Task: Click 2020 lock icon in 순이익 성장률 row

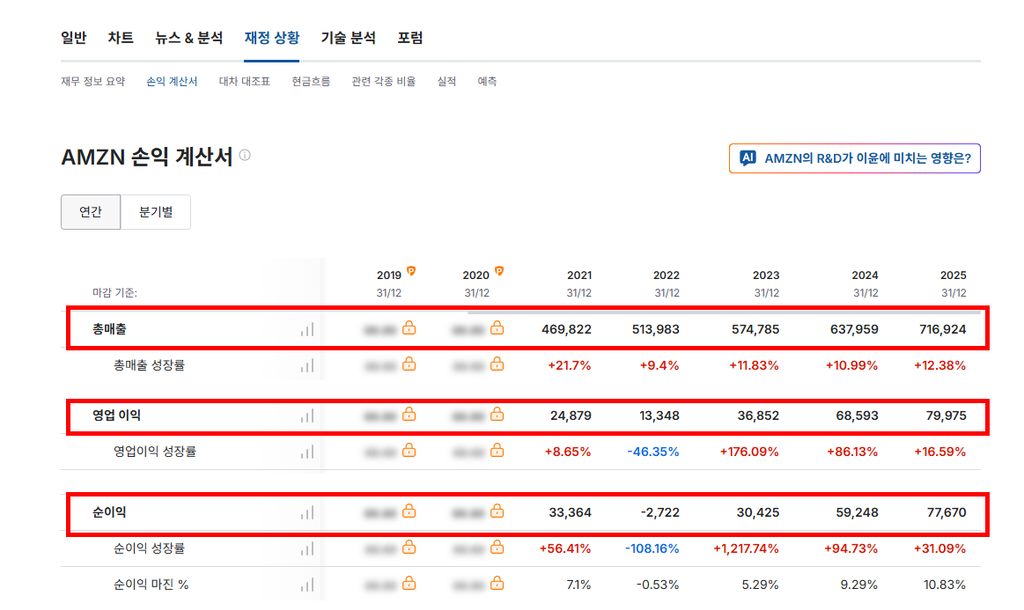Action: (497, 547)
